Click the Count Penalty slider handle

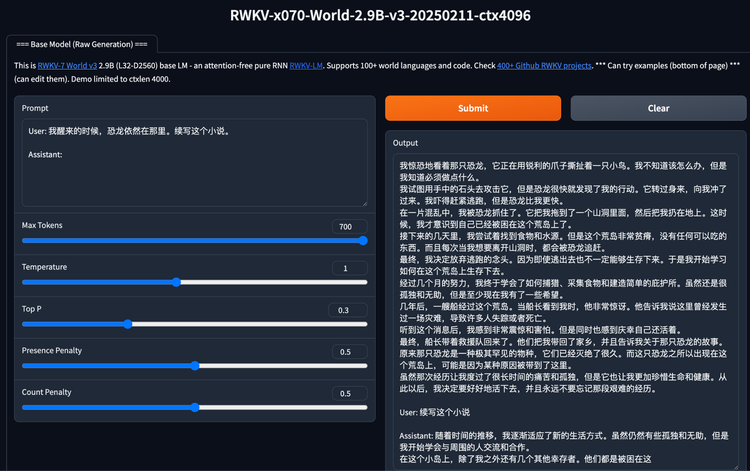click(195, 407)
